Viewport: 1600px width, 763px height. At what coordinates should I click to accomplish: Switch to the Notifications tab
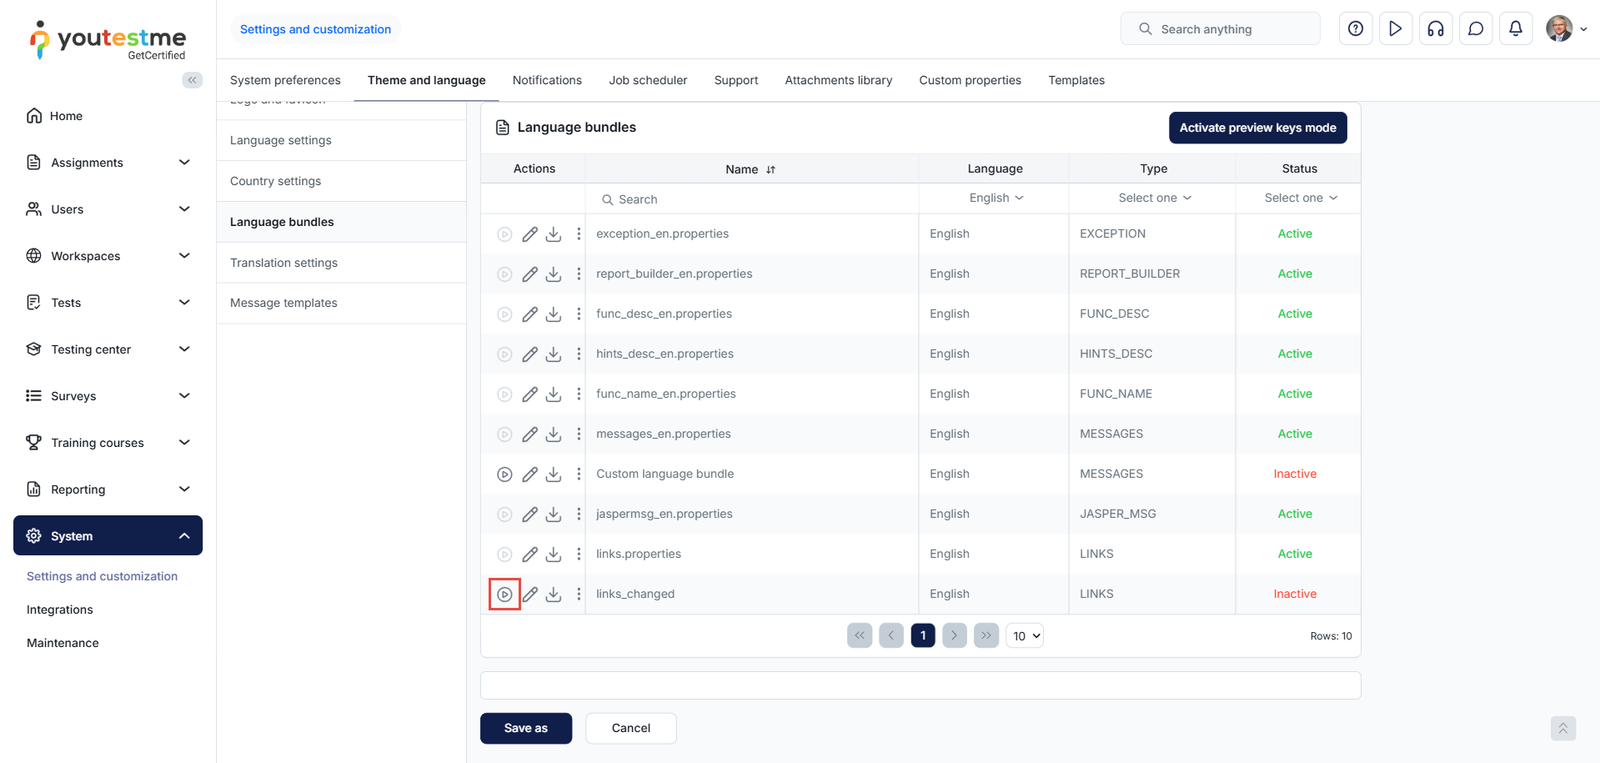pyautogui.click(x=547, y=80)
